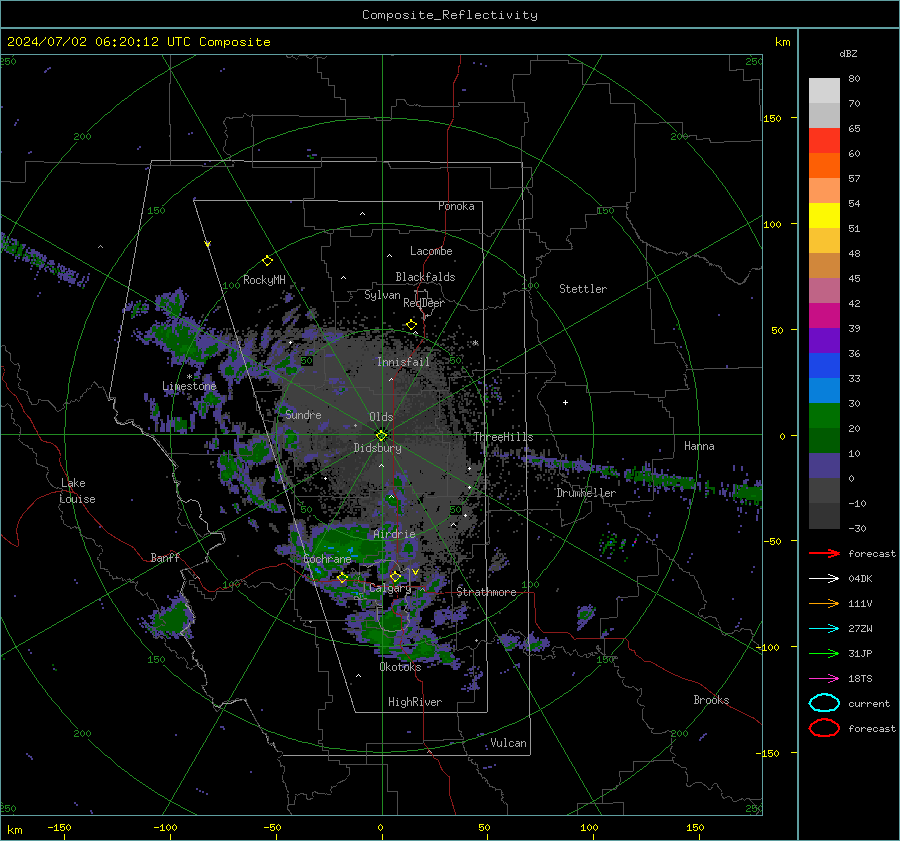Click the Innisfail city label
The height and width of the screenshot is (841, 900).
coord(403,362)
